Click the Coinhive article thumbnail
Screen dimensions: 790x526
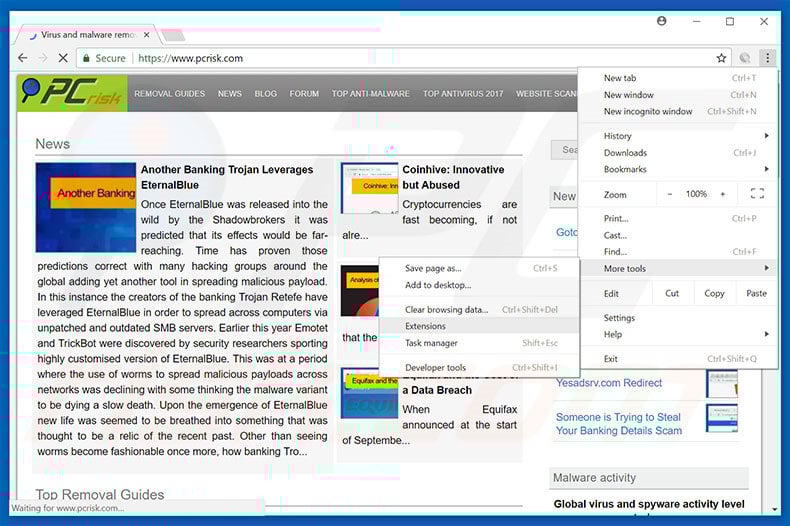coord(370,188)
